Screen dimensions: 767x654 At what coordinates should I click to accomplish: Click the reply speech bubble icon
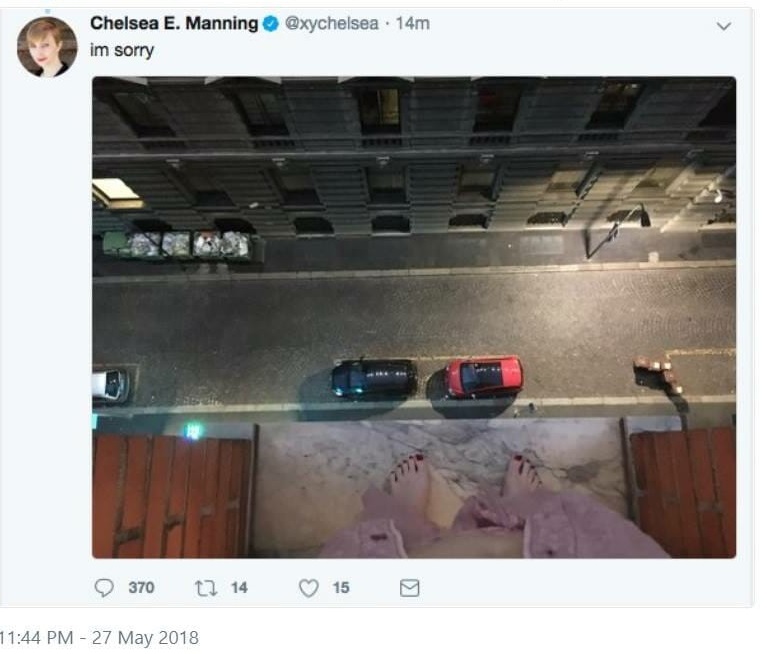[x=104, y=588]
